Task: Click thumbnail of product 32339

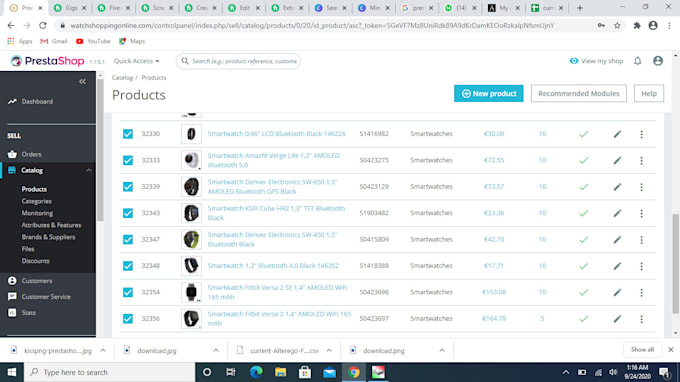Action: click(191, 187)
